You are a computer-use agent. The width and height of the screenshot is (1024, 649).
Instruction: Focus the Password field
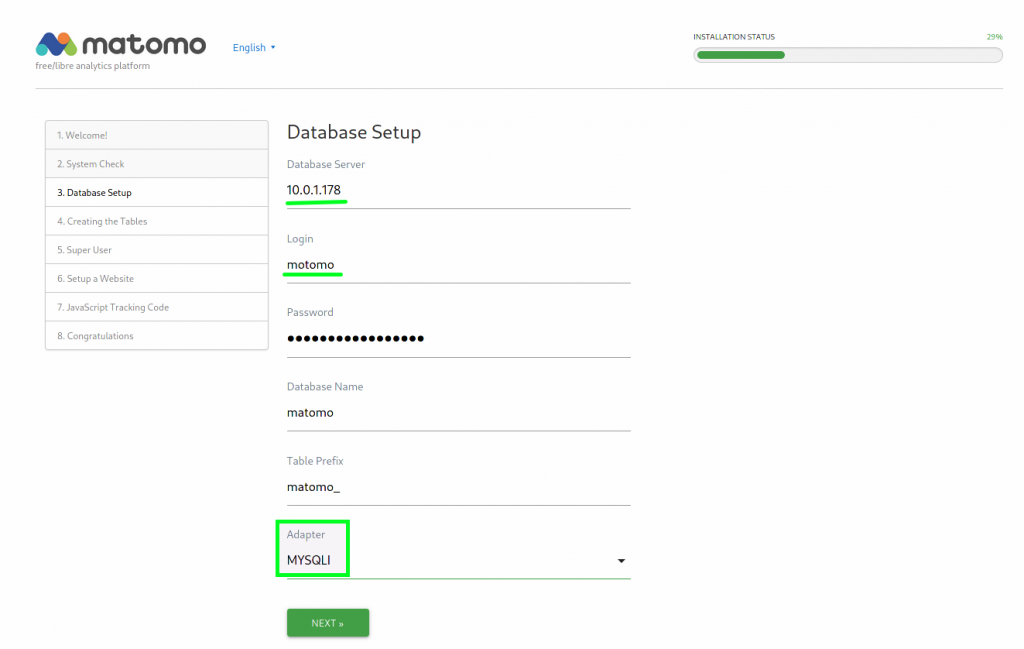click(458, 339)
